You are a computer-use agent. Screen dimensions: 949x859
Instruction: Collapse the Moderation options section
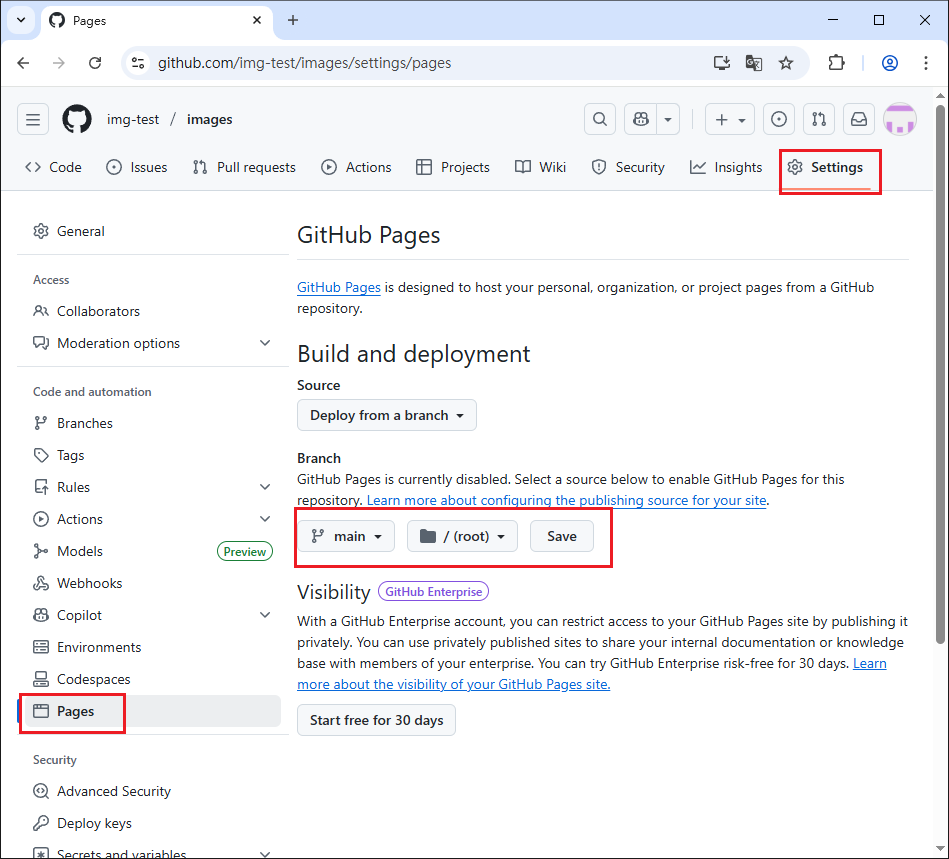tap(265, 343)
